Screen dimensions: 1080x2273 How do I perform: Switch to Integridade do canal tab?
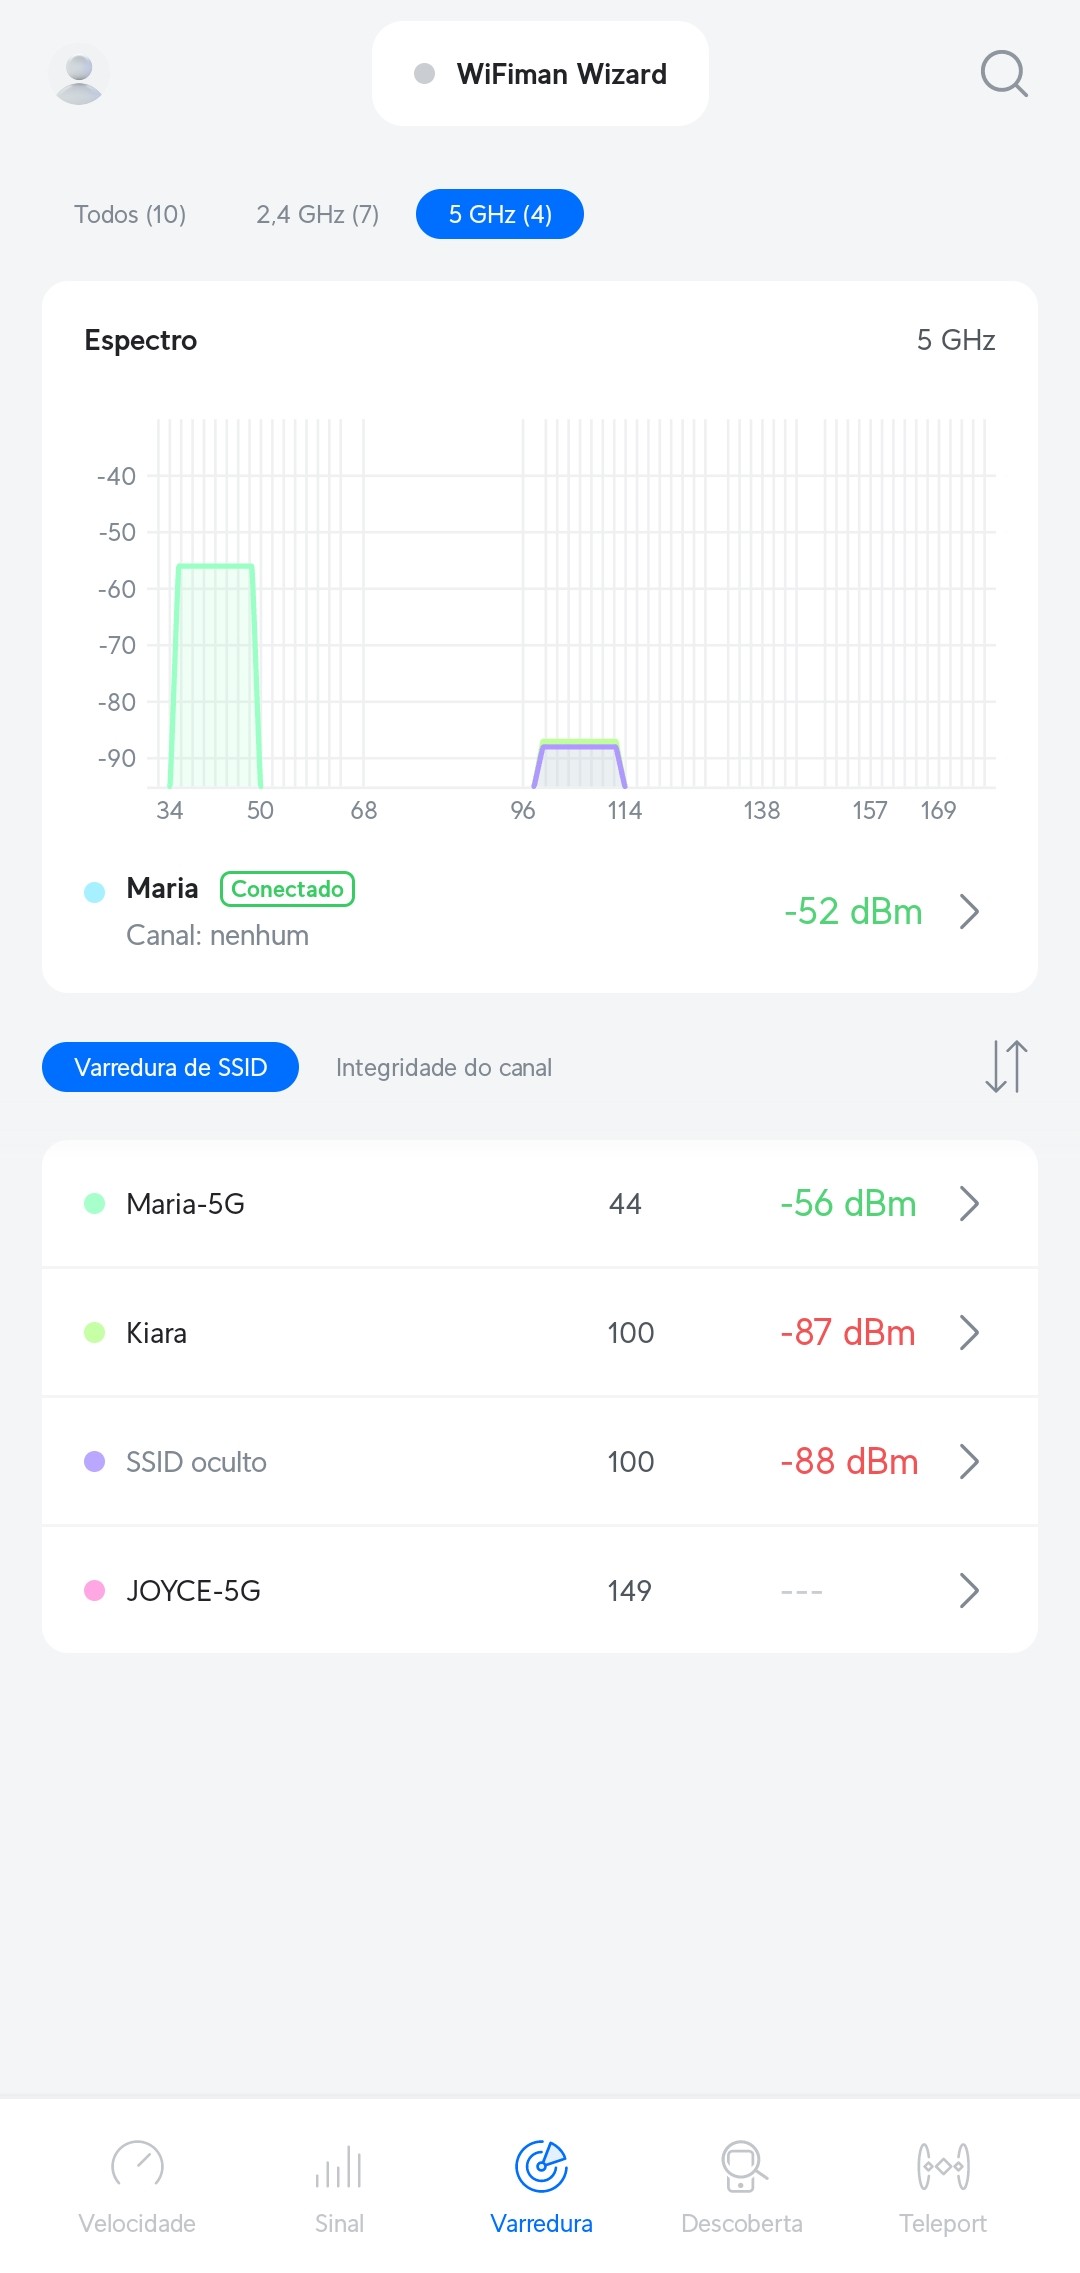click(443, 1067)
